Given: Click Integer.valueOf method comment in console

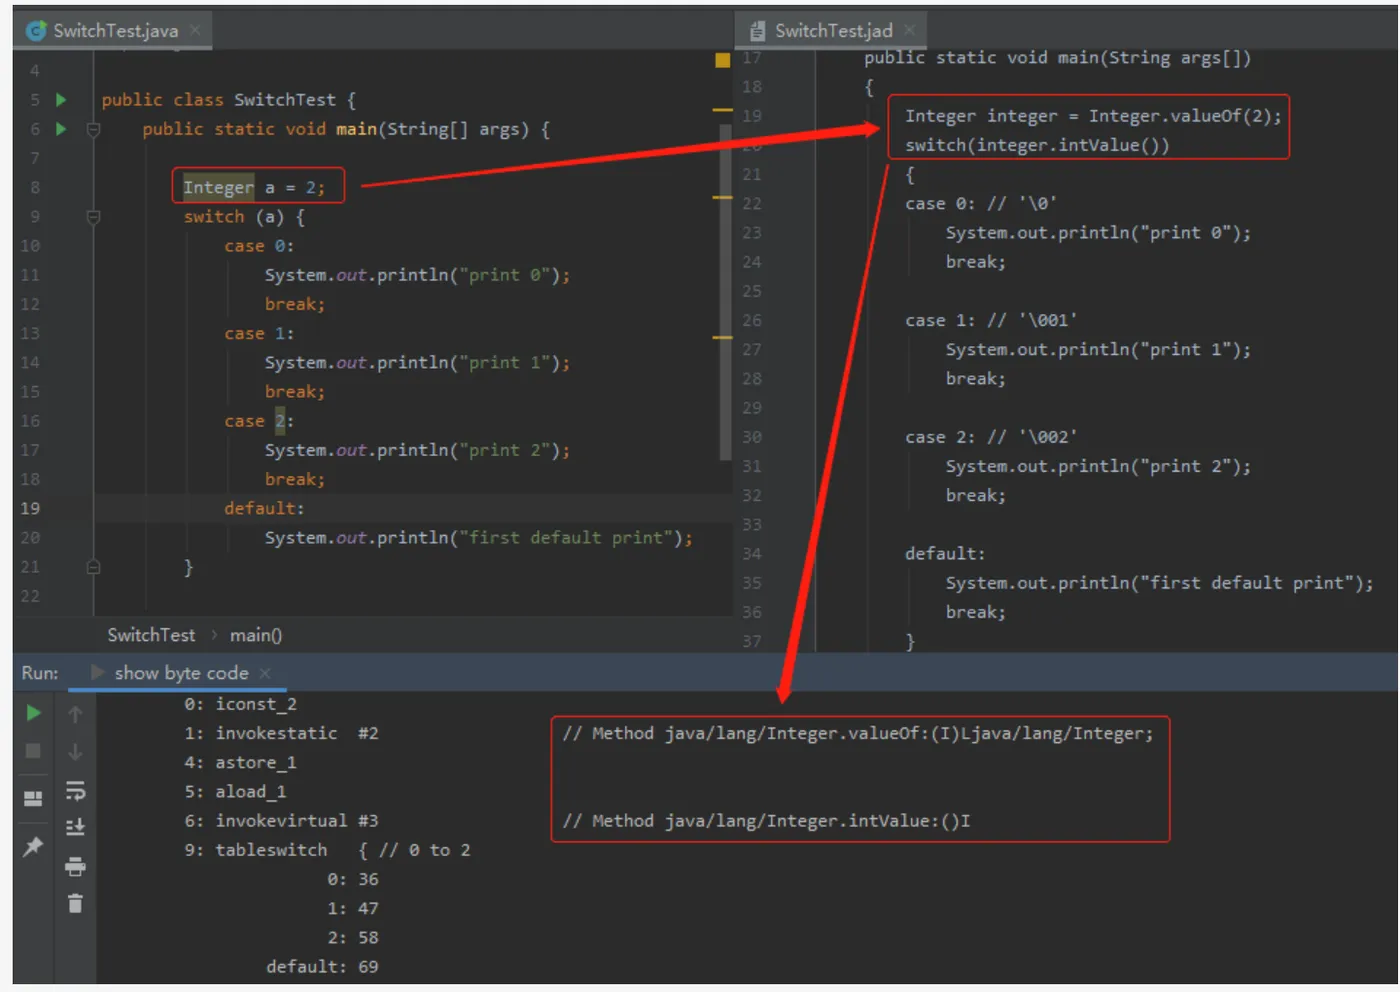Looking at the screenshot, I should pos(857,733).
